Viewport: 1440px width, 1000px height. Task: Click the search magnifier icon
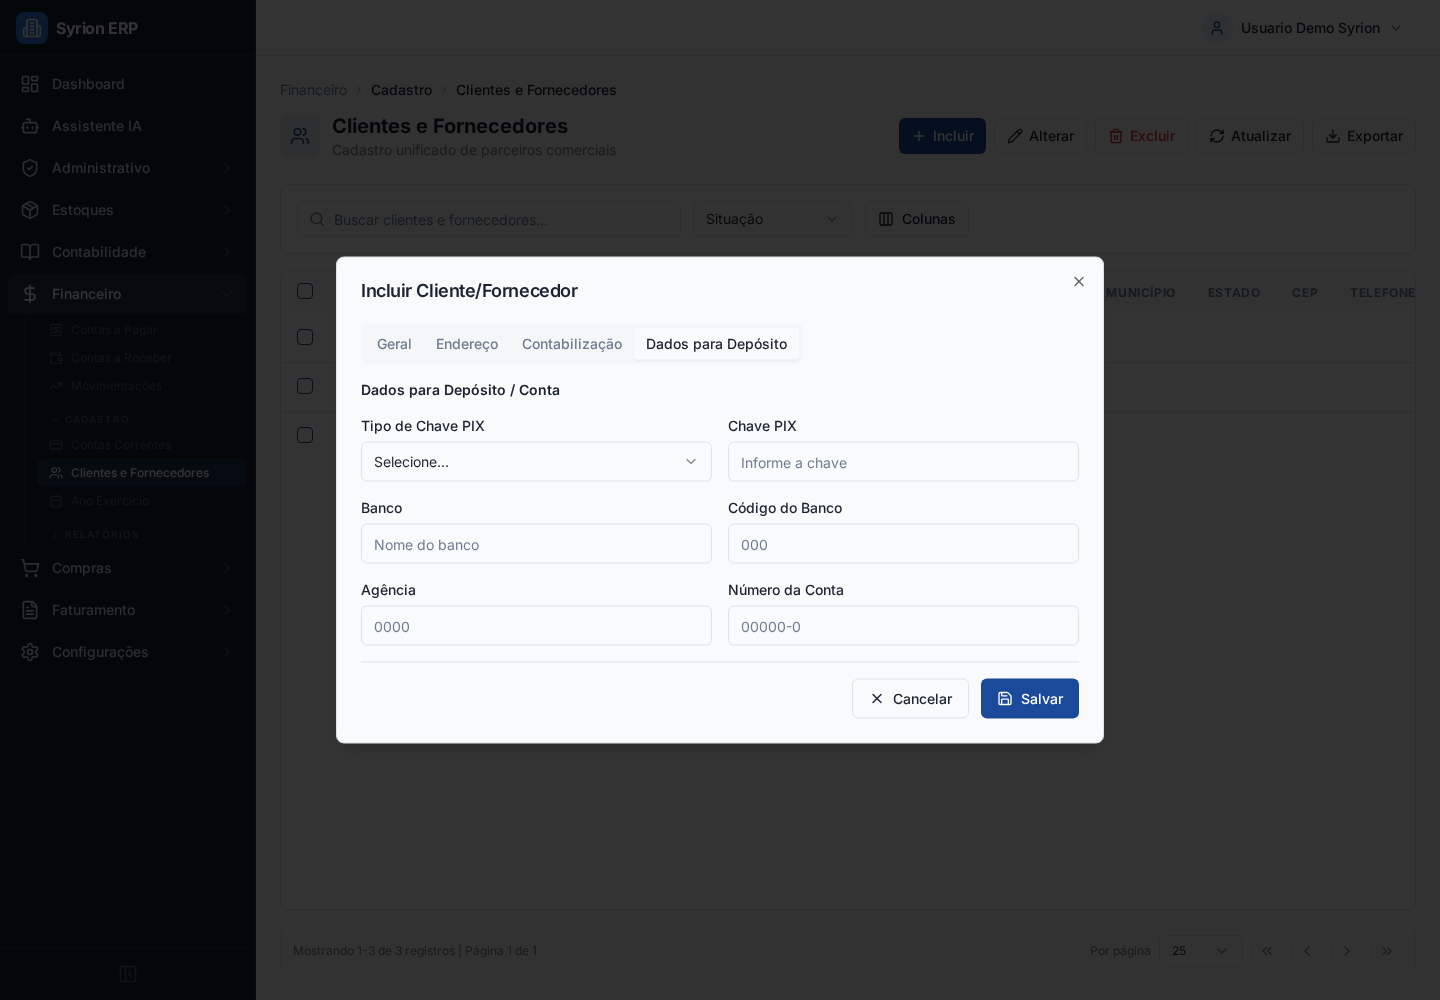click(x=317, y=219)
